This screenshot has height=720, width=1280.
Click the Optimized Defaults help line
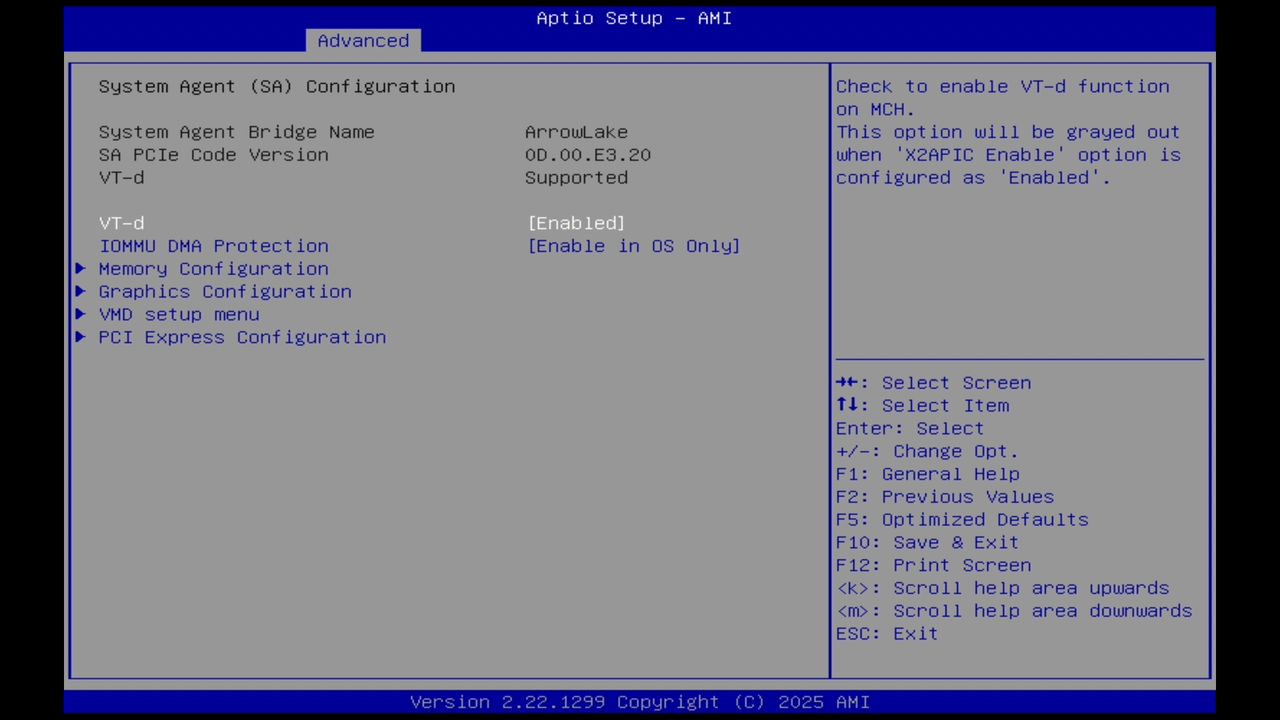[962, 519]
